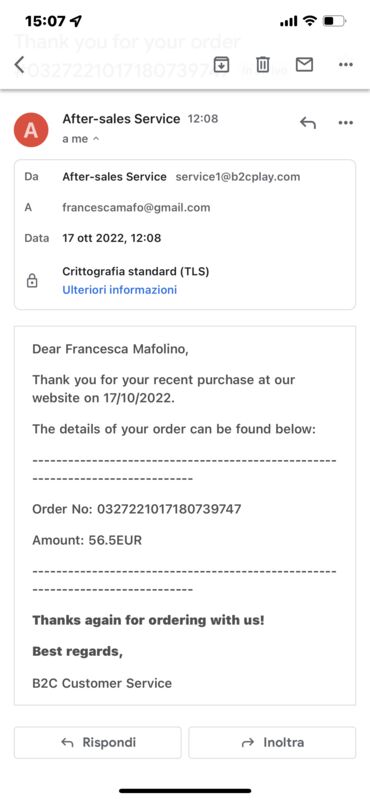Delete the email using the trash icon
The width and height of the screenshot is (370, 800).
pyautogui.click(x=262, y=65)
